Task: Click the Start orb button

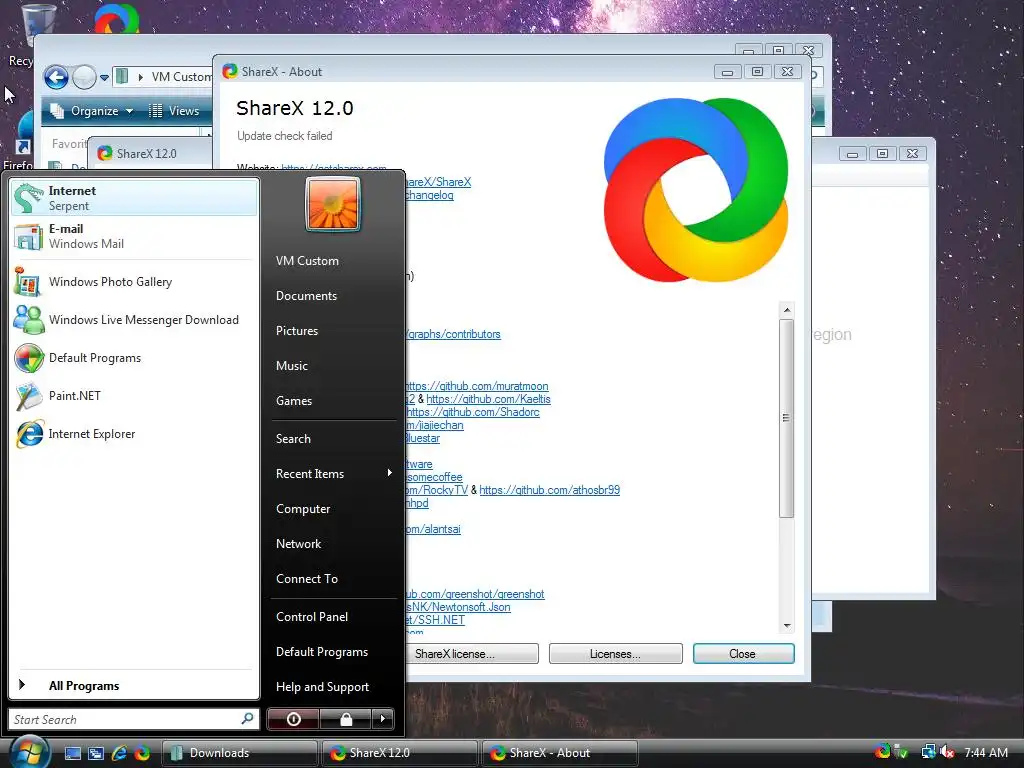Action: (x=29, y=752)
